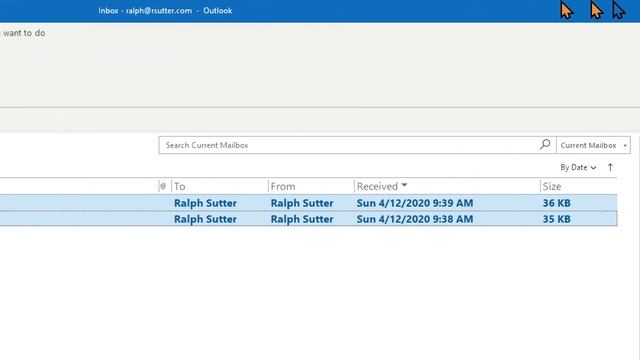Sort messages by the Received column

click(x=377, y=187)
